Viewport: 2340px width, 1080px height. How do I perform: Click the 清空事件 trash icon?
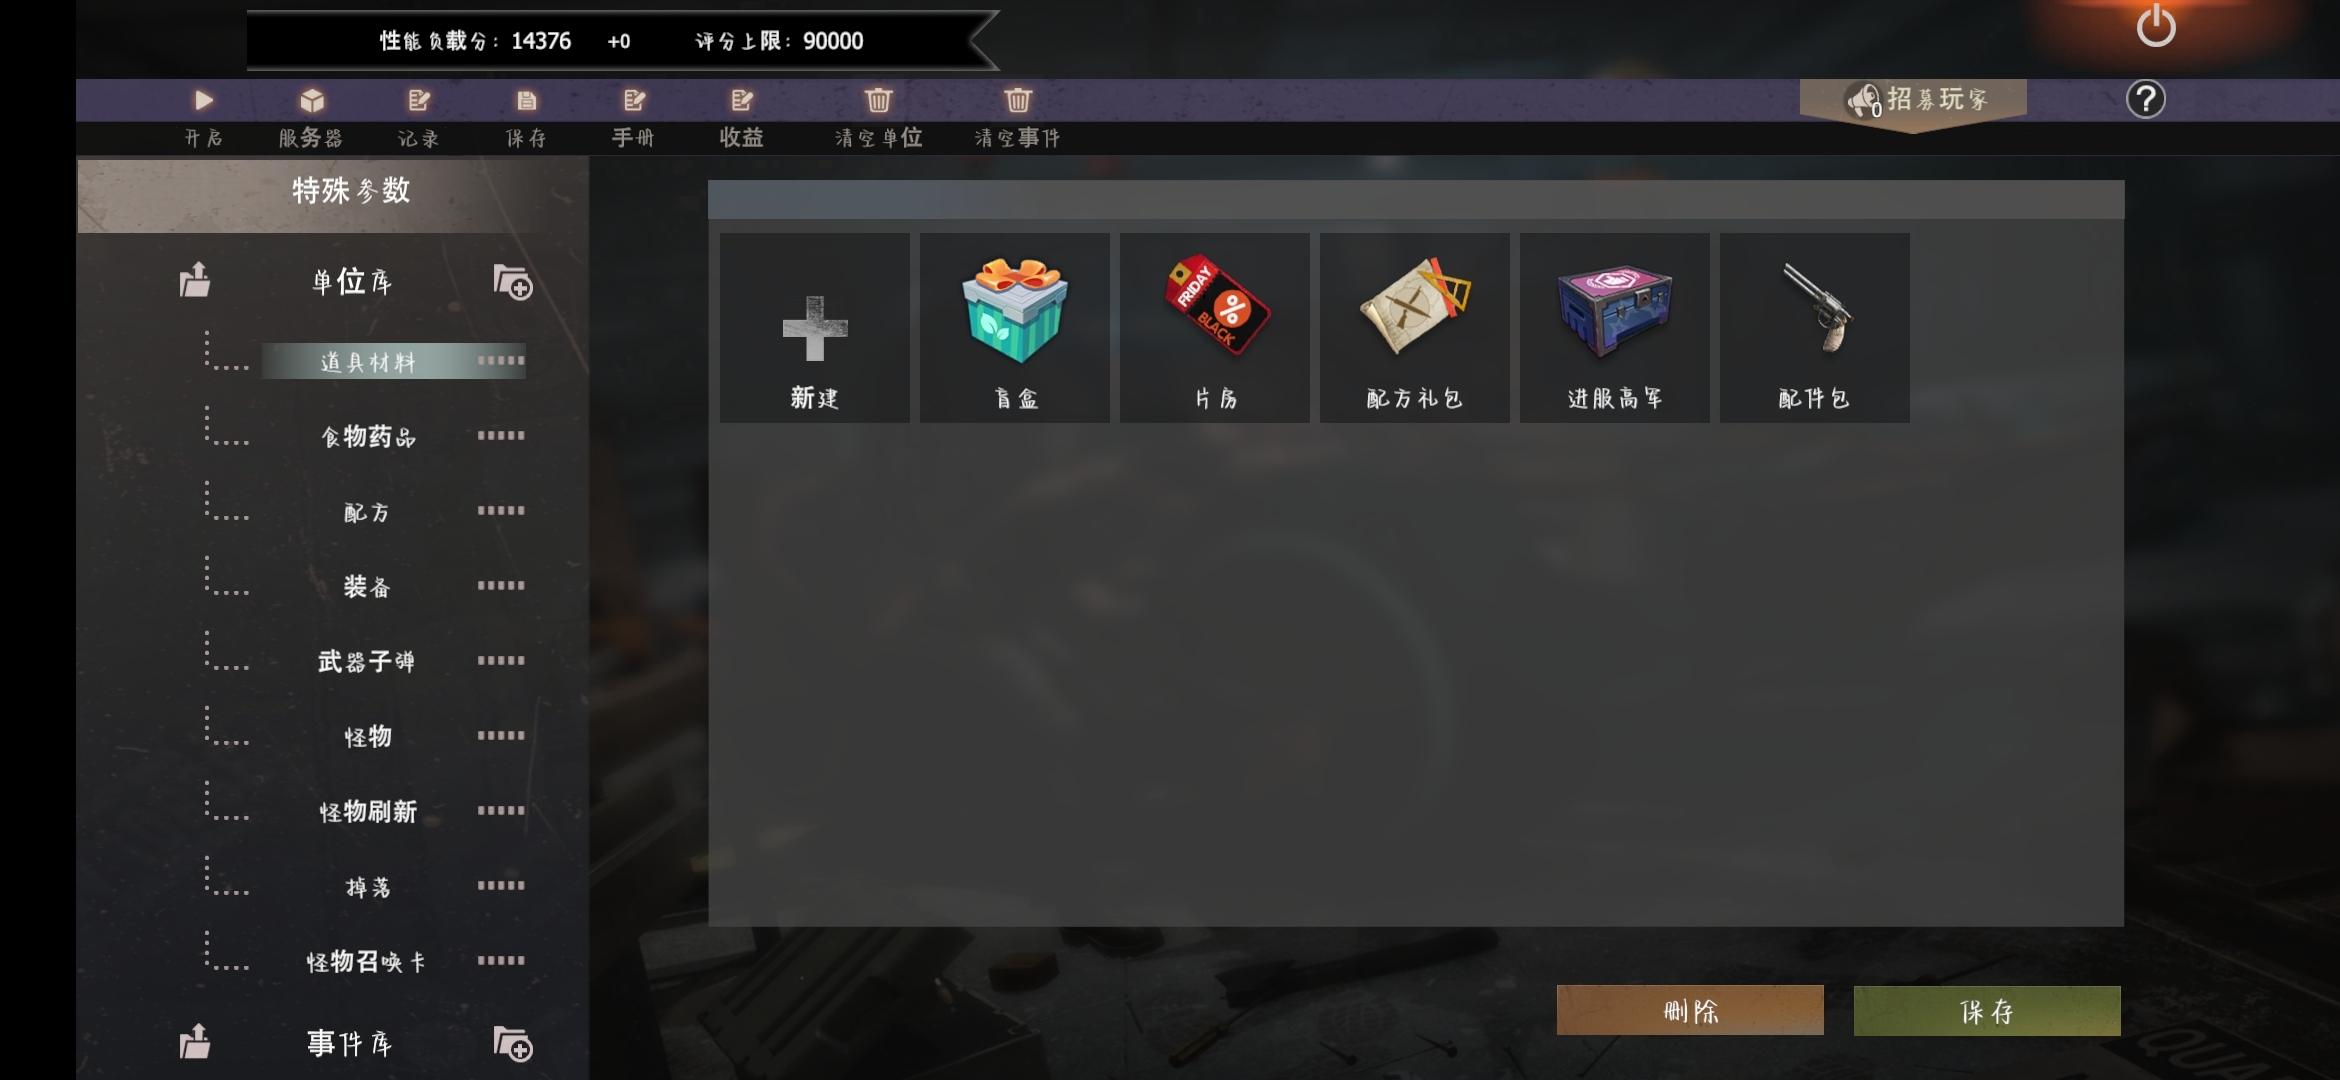tap(1017, 100)
